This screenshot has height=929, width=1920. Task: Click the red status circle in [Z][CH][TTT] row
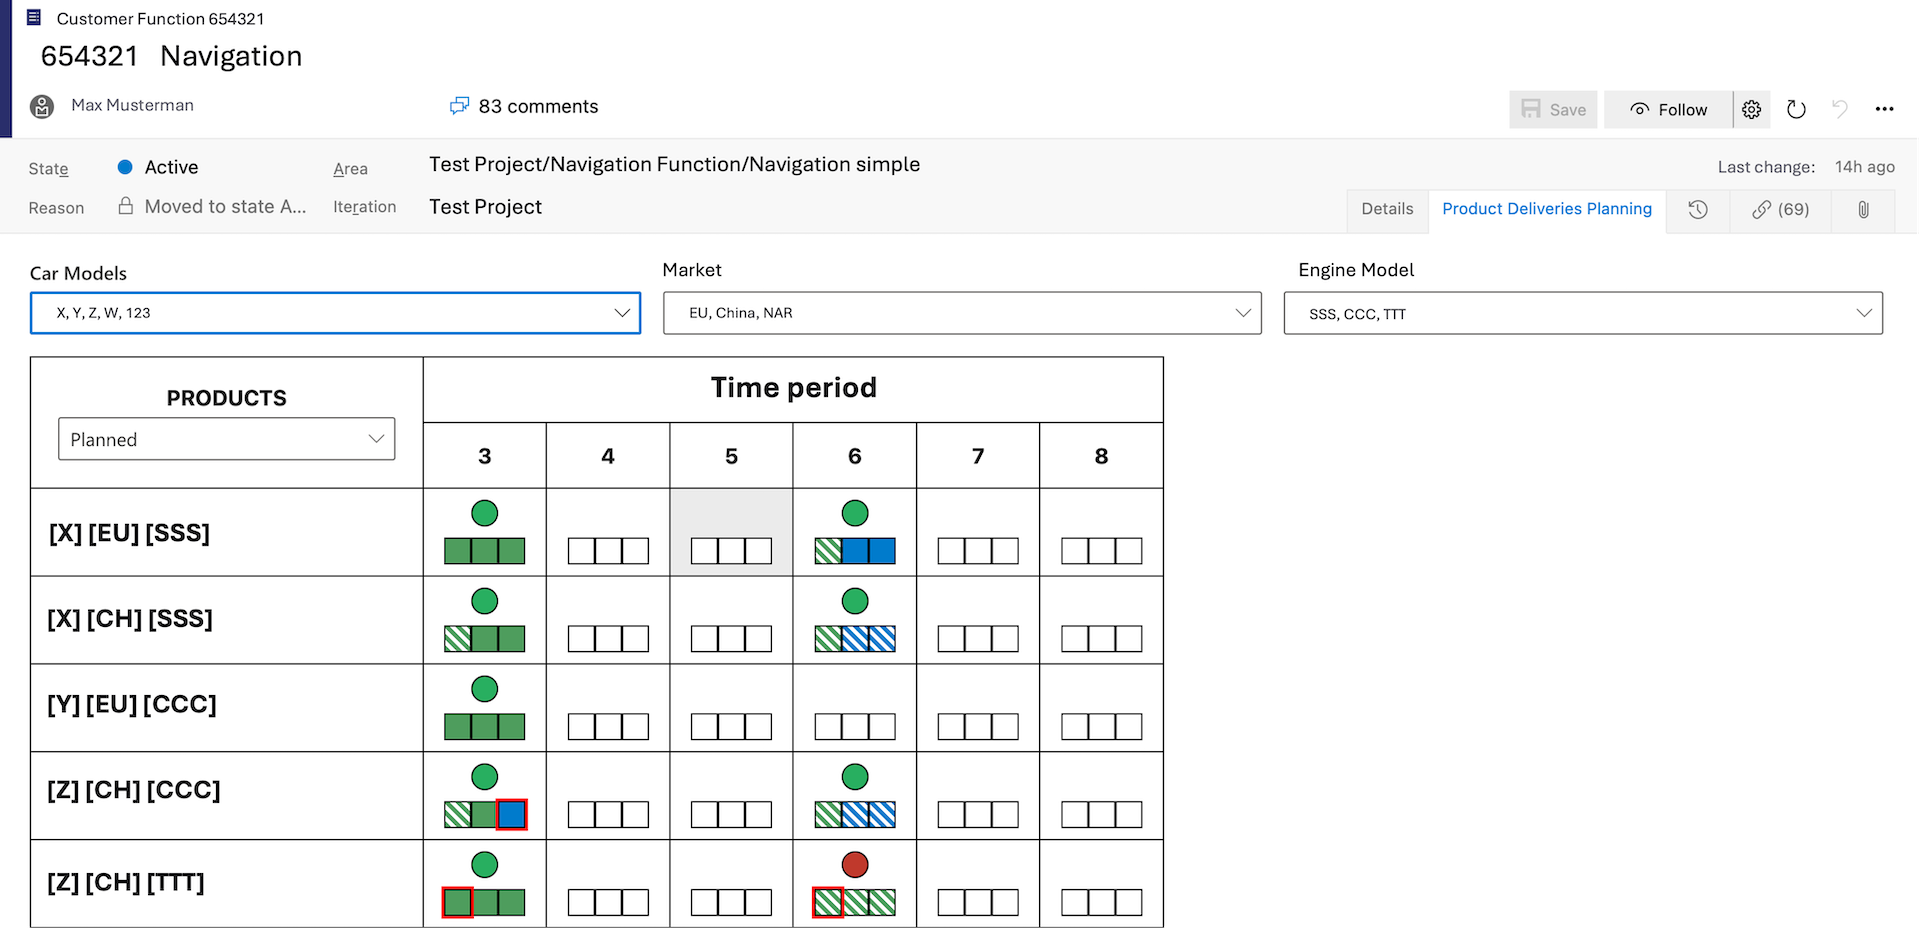click(x=855, y=865)
